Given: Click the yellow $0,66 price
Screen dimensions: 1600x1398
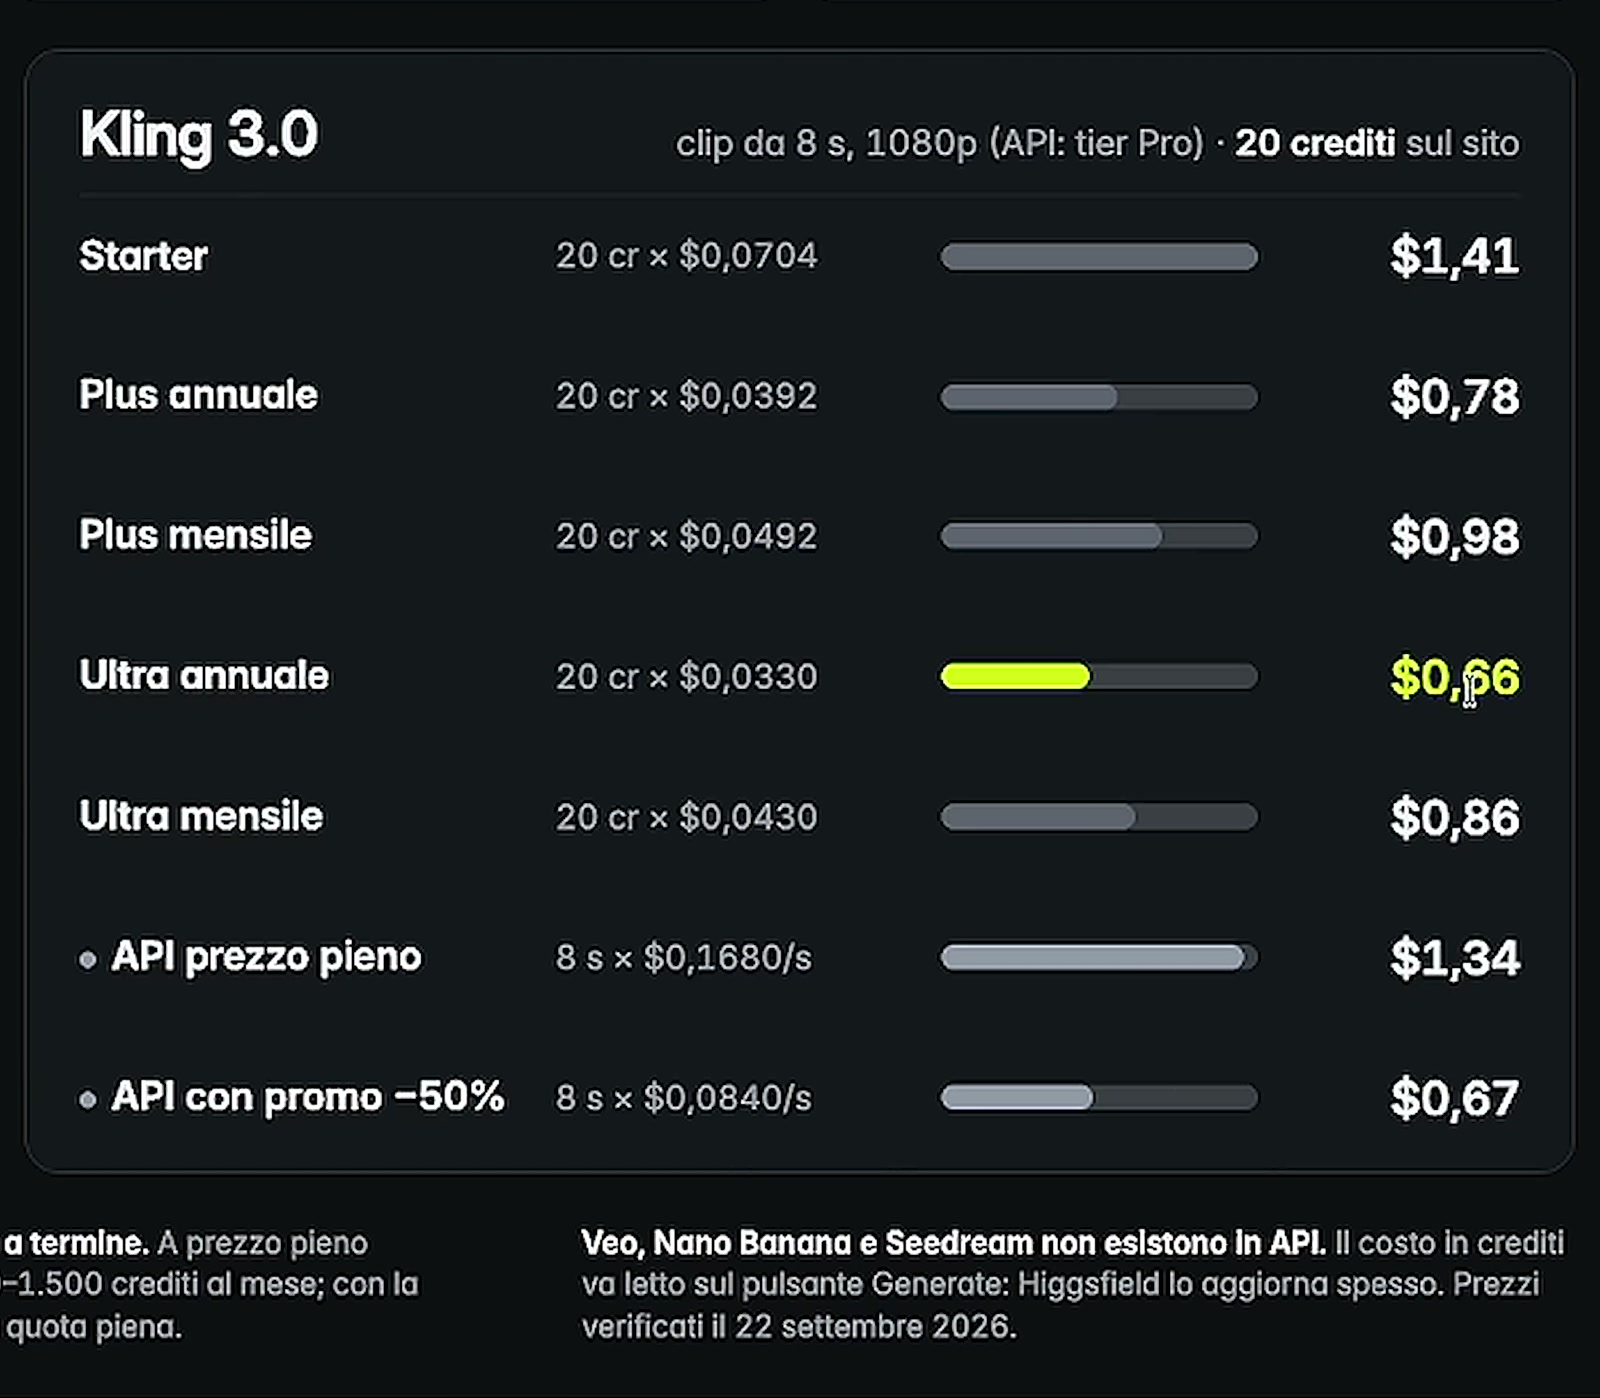Looking at the screenshot, I should (1455, 677).
